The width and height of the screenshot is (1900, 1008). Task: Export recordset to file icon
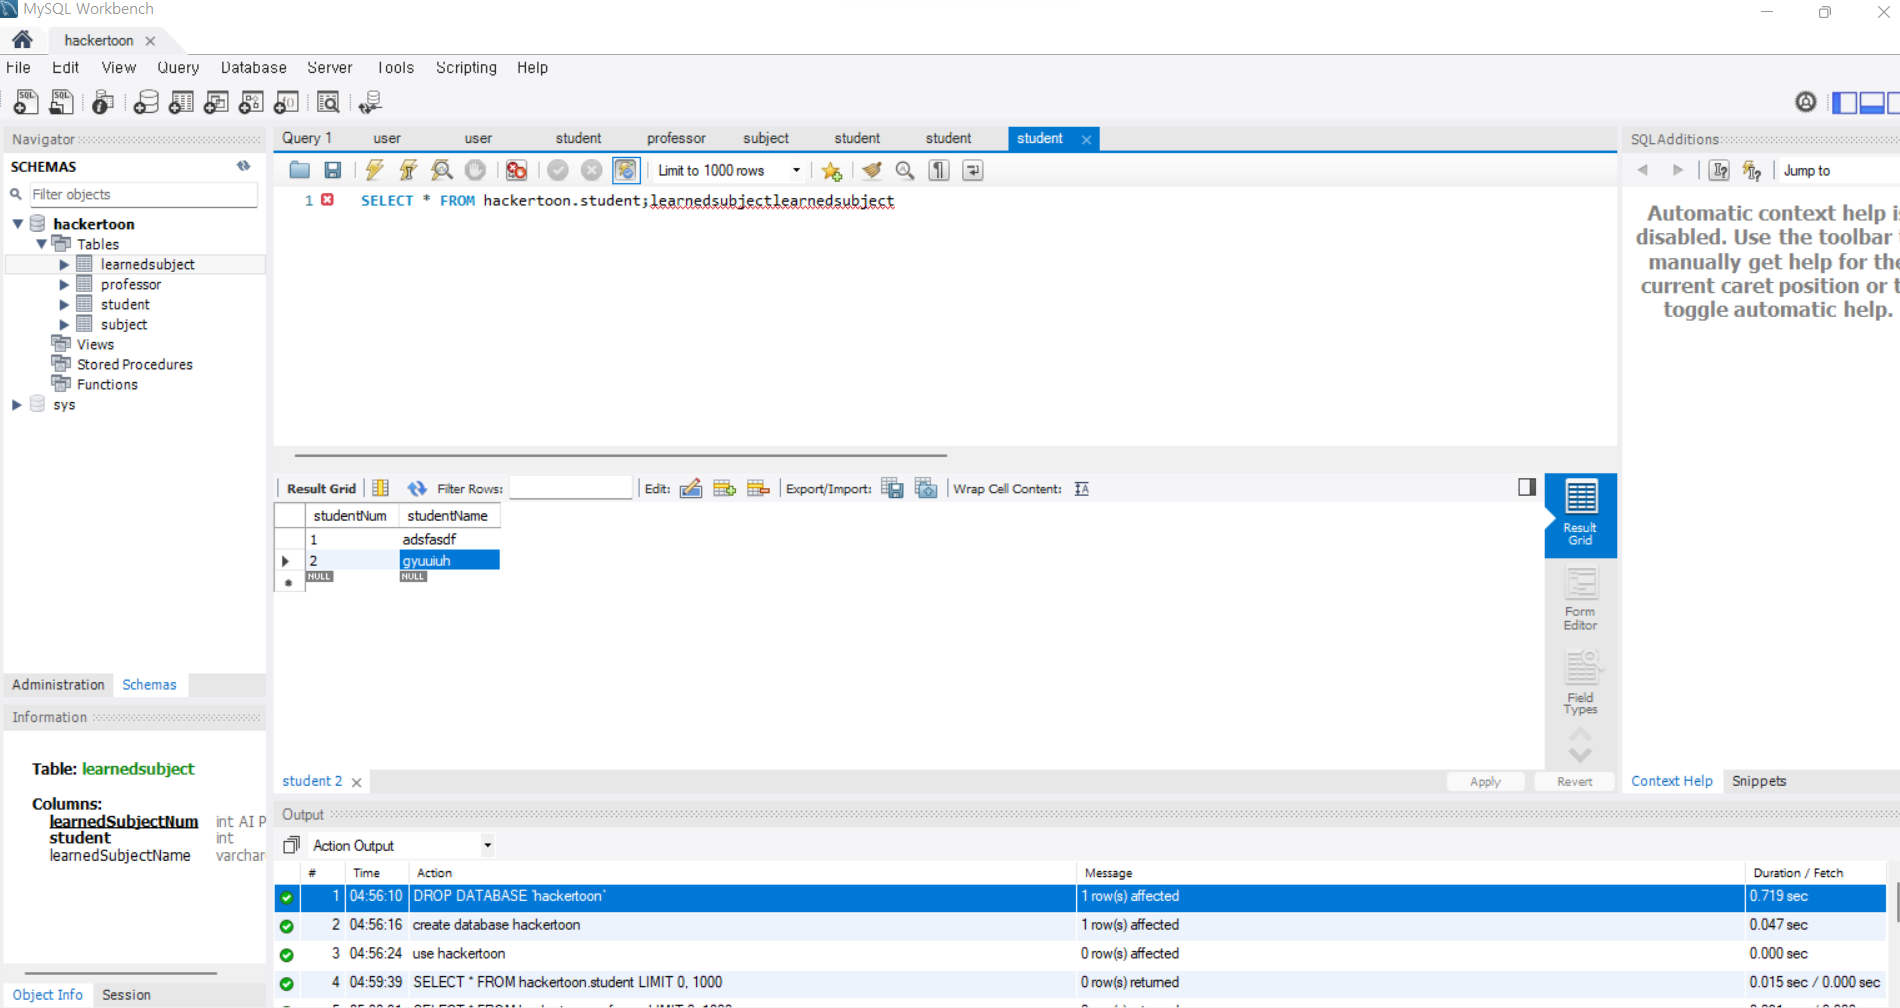892,488
